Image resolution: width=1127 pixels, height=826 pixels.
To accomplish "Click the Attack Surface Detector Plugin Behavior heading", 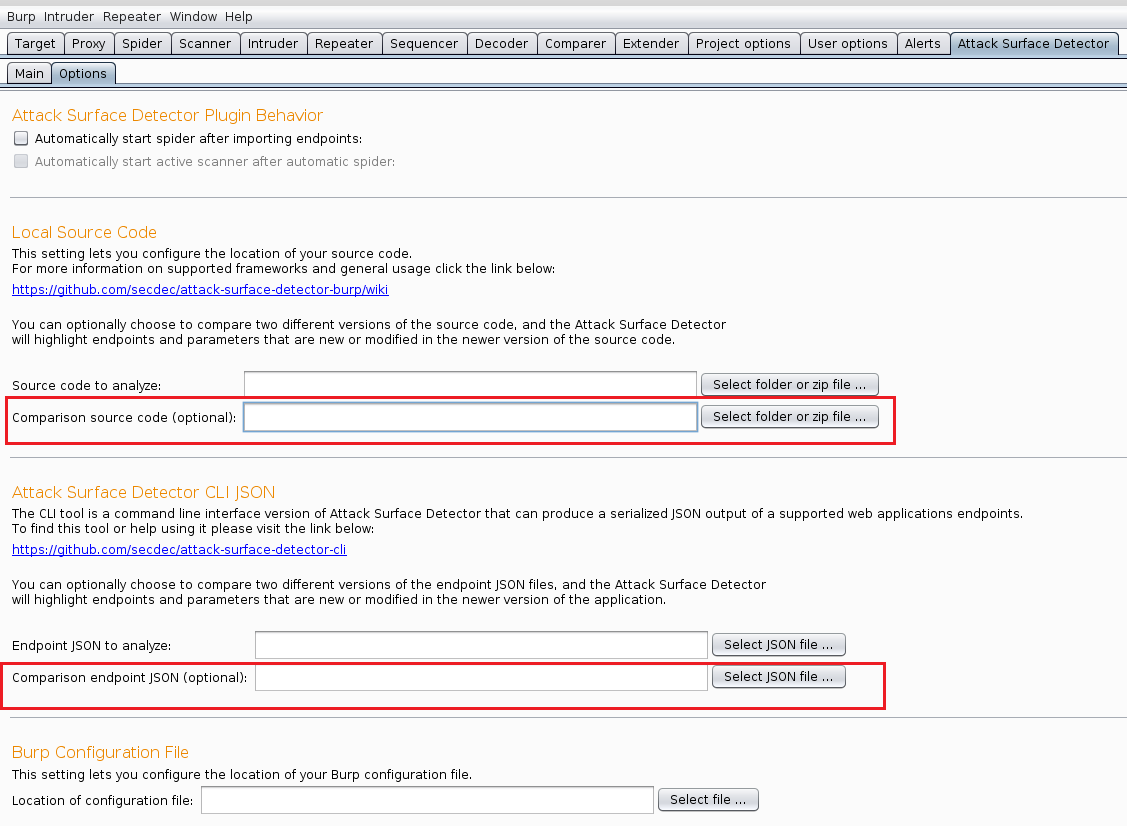I will coord(167,116).
